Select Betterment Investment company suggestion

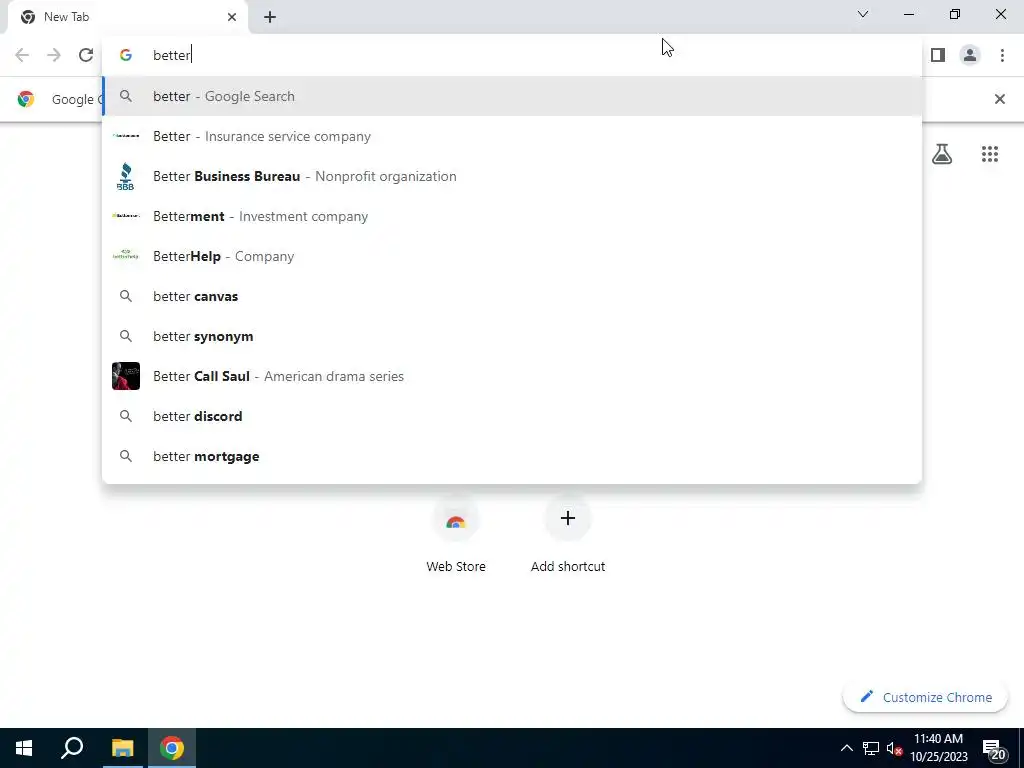pyautogui.click(x=512, y=216)
